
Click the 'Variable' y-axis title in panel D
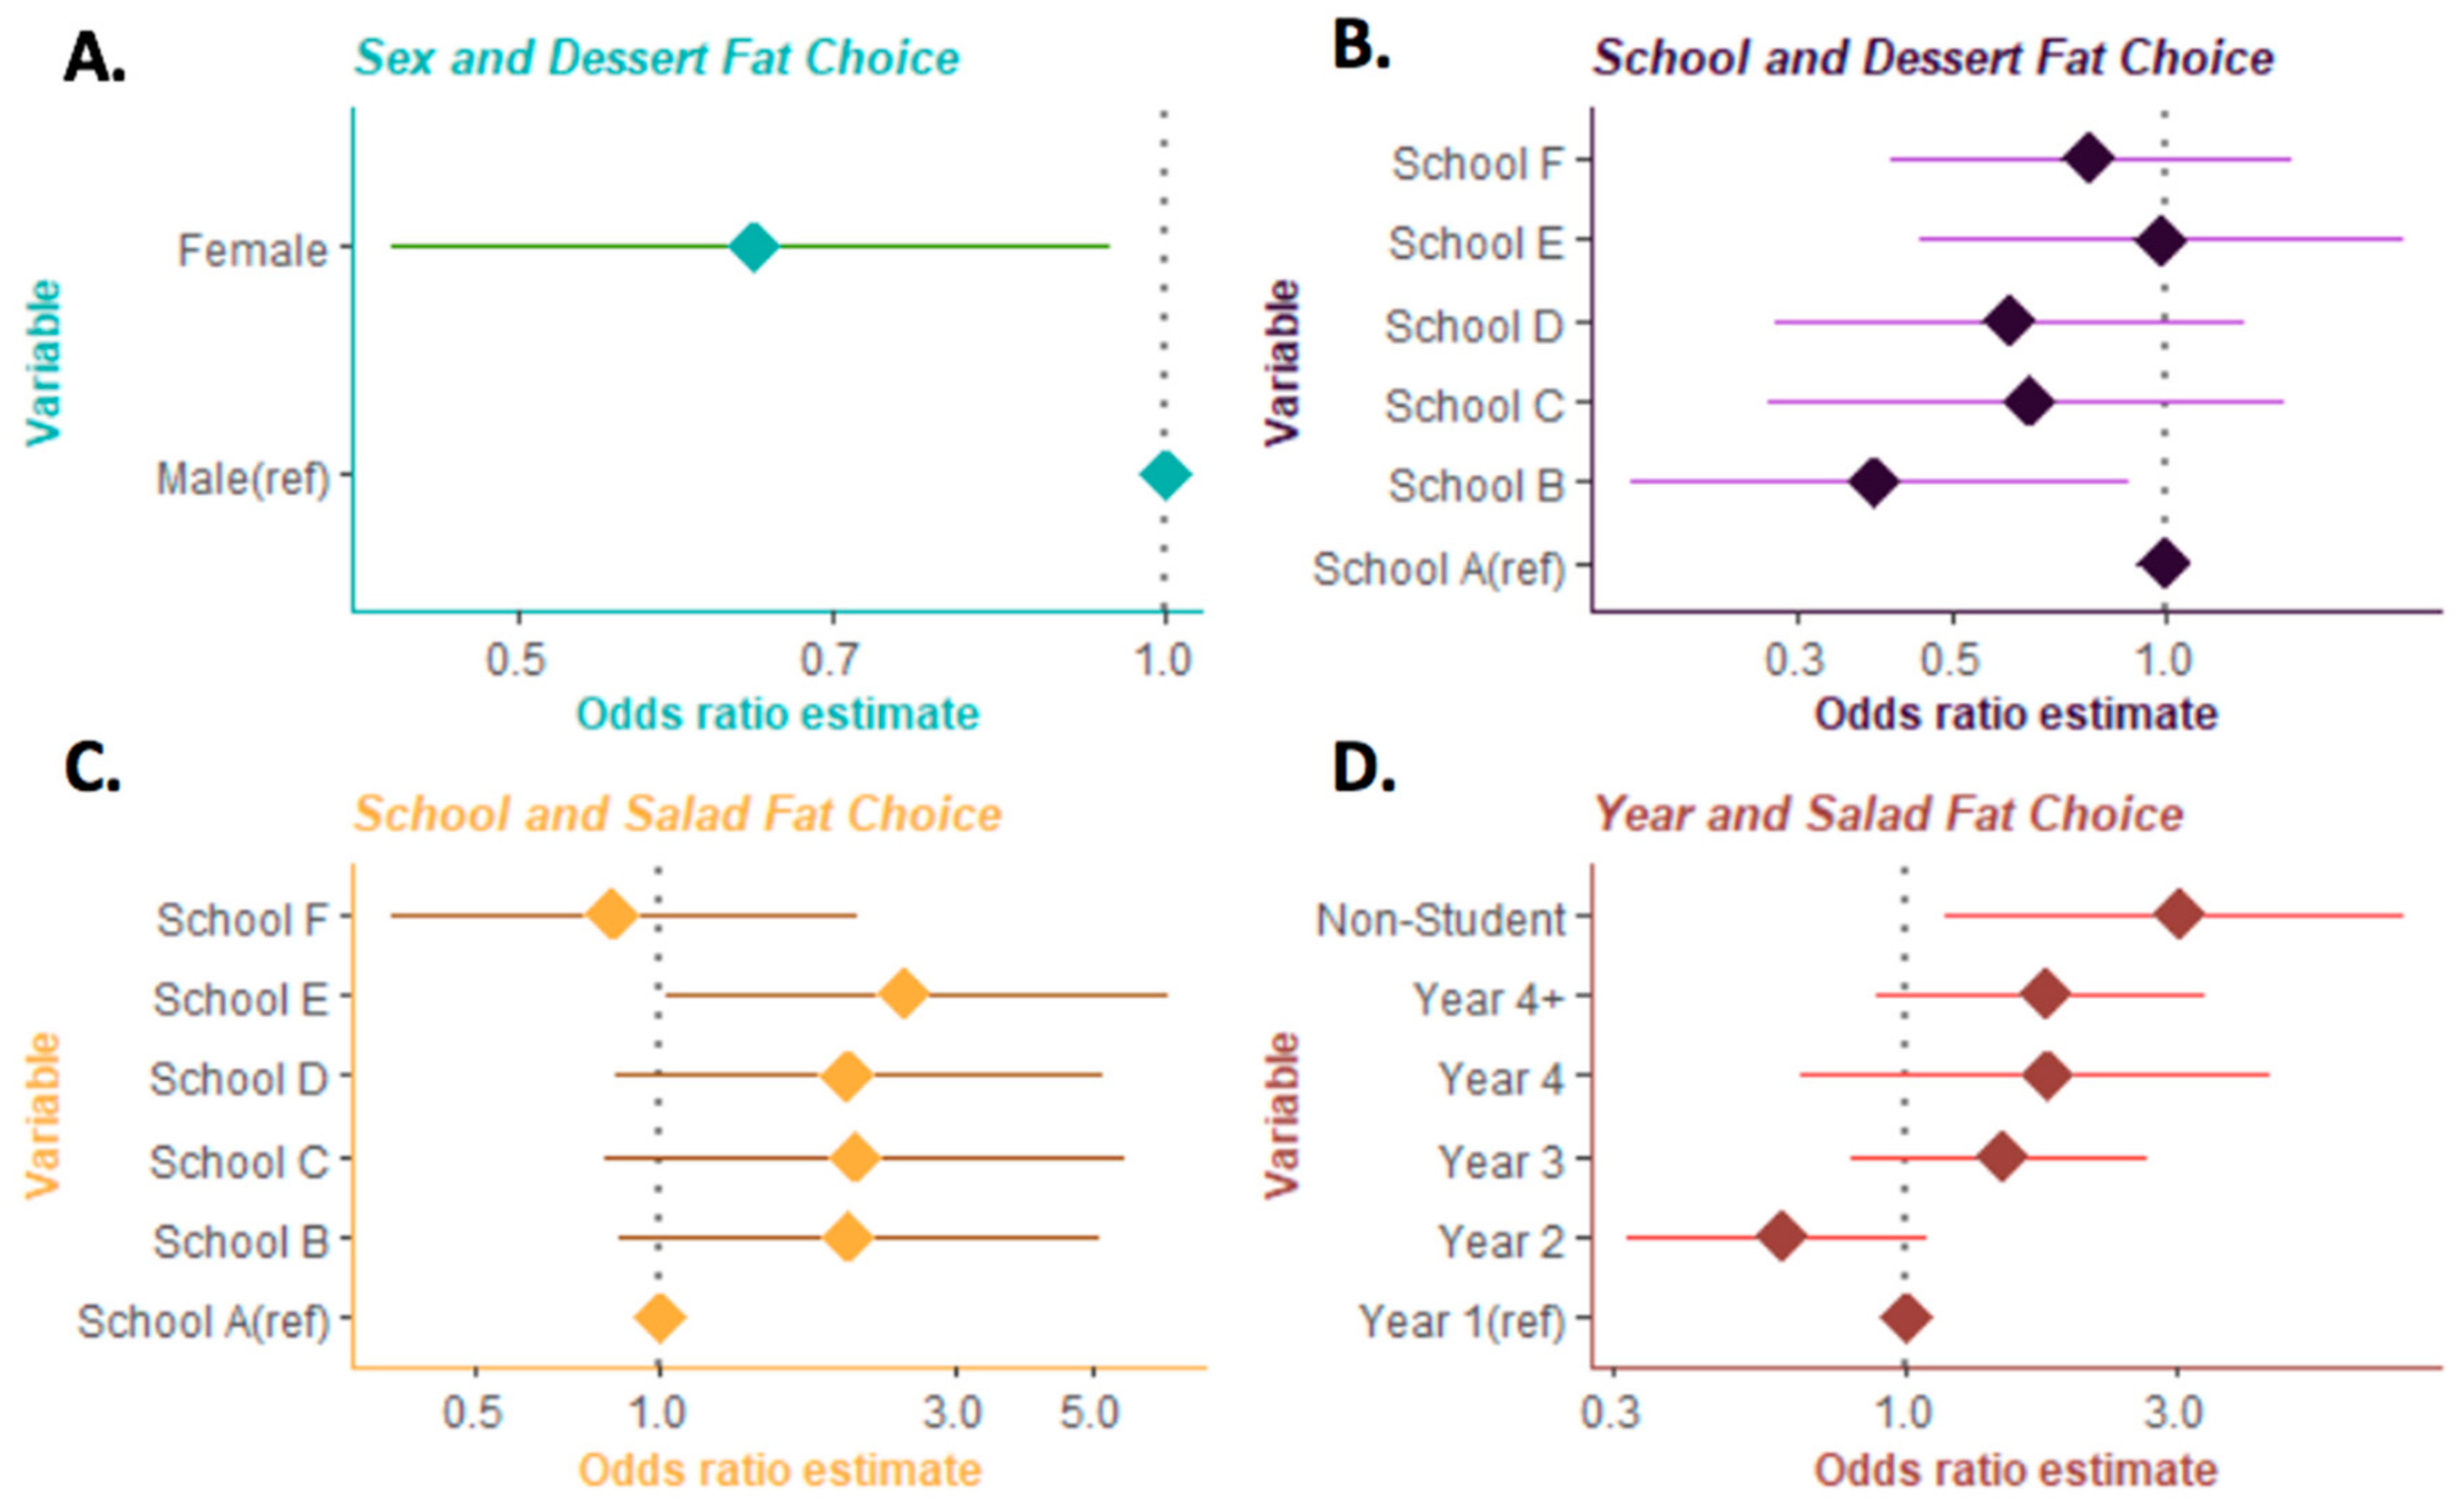point(1282,1115)
